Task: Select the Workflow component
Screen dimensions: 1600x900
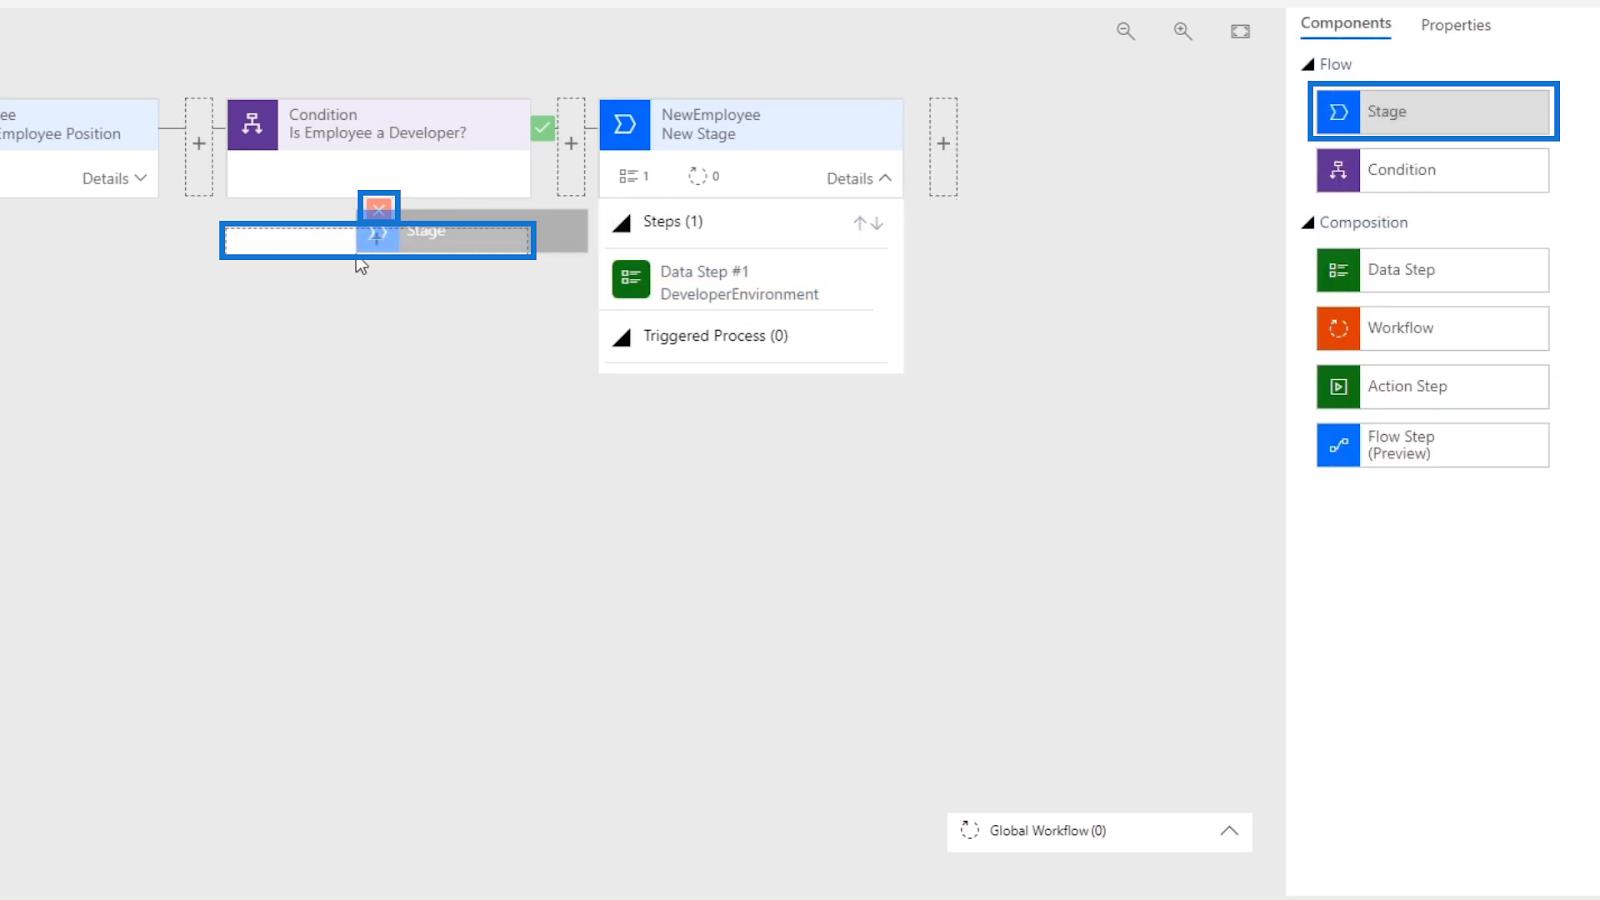Action: tap(1433, 328)
